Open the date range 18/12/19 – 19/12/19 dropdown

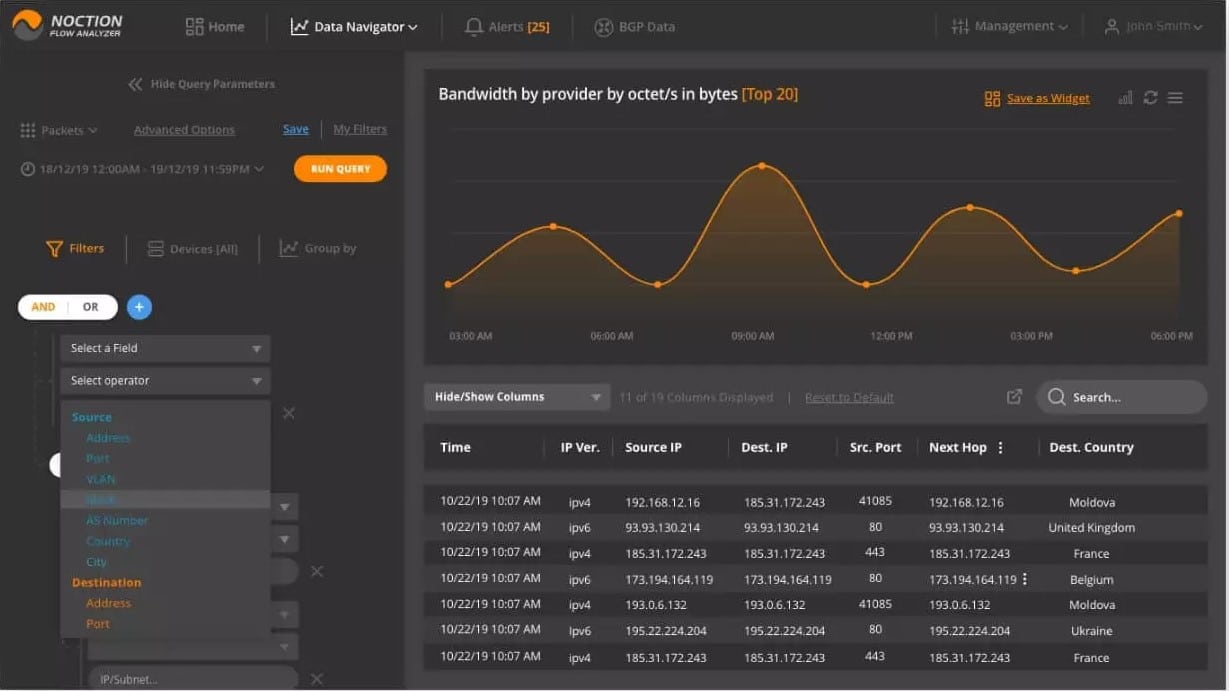pos(142,169)
